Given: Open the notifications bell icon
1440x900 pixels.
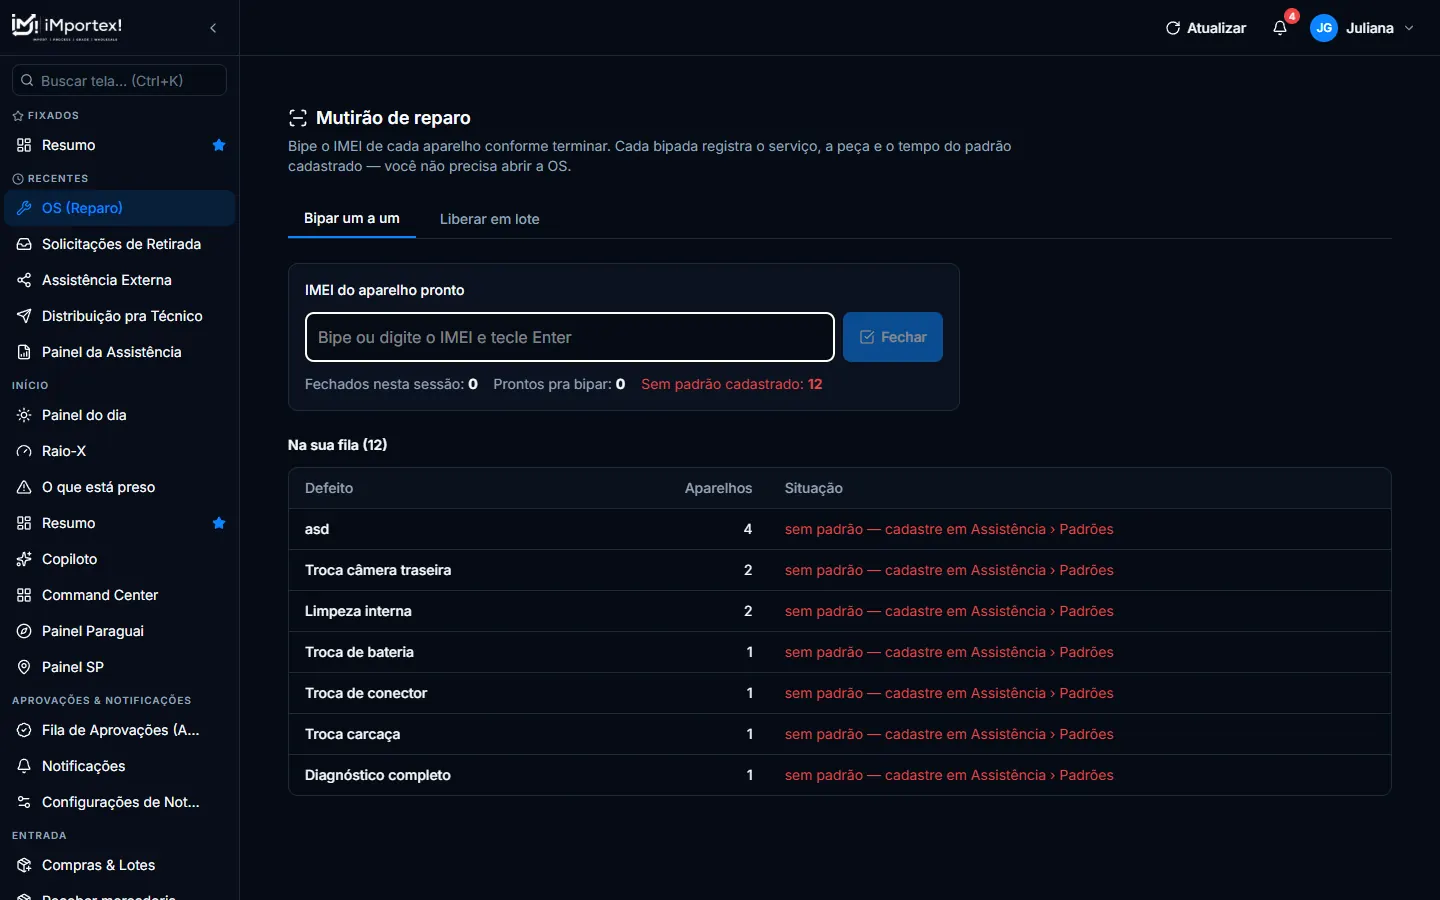Looking at the screenshot, I should tap(1280, 28).
